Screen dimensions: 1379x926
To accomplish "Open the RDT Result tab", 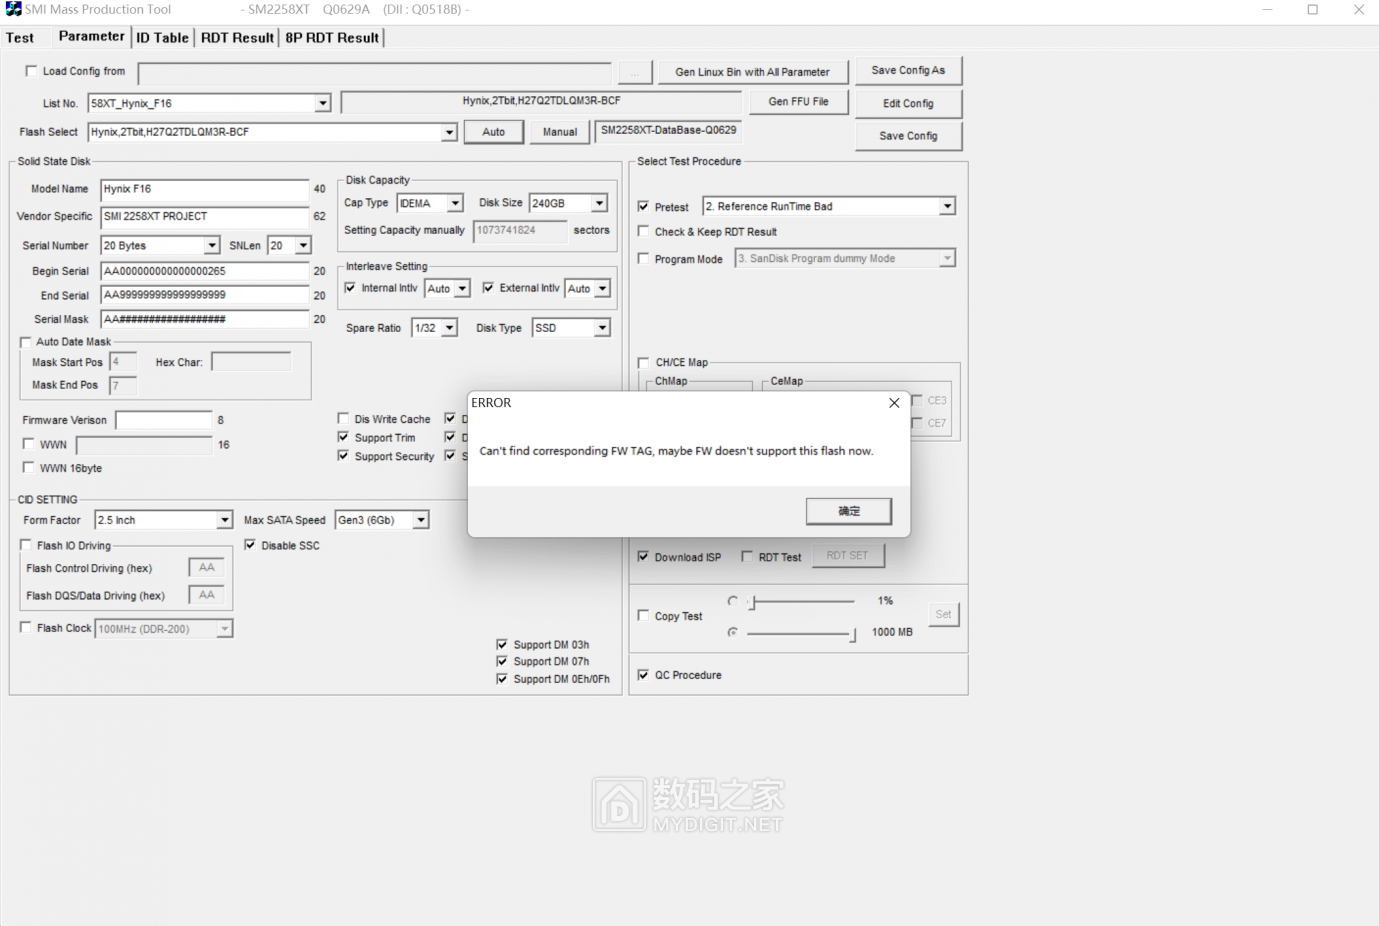I will (x=237, y=38).
